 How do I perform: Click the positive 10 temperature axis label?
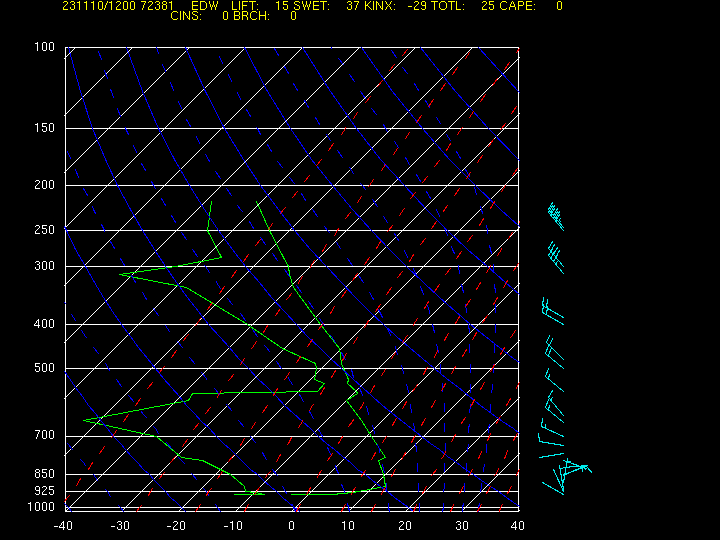point(348,526)
